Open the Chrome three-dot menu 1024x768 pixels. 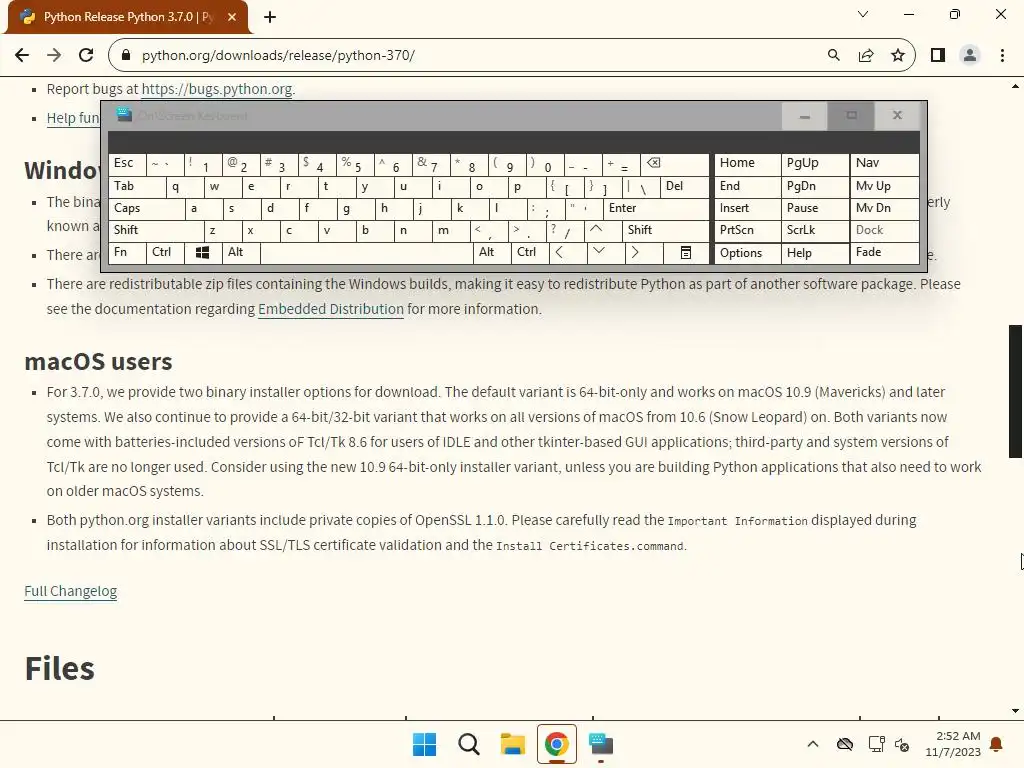coord(1002,55)
